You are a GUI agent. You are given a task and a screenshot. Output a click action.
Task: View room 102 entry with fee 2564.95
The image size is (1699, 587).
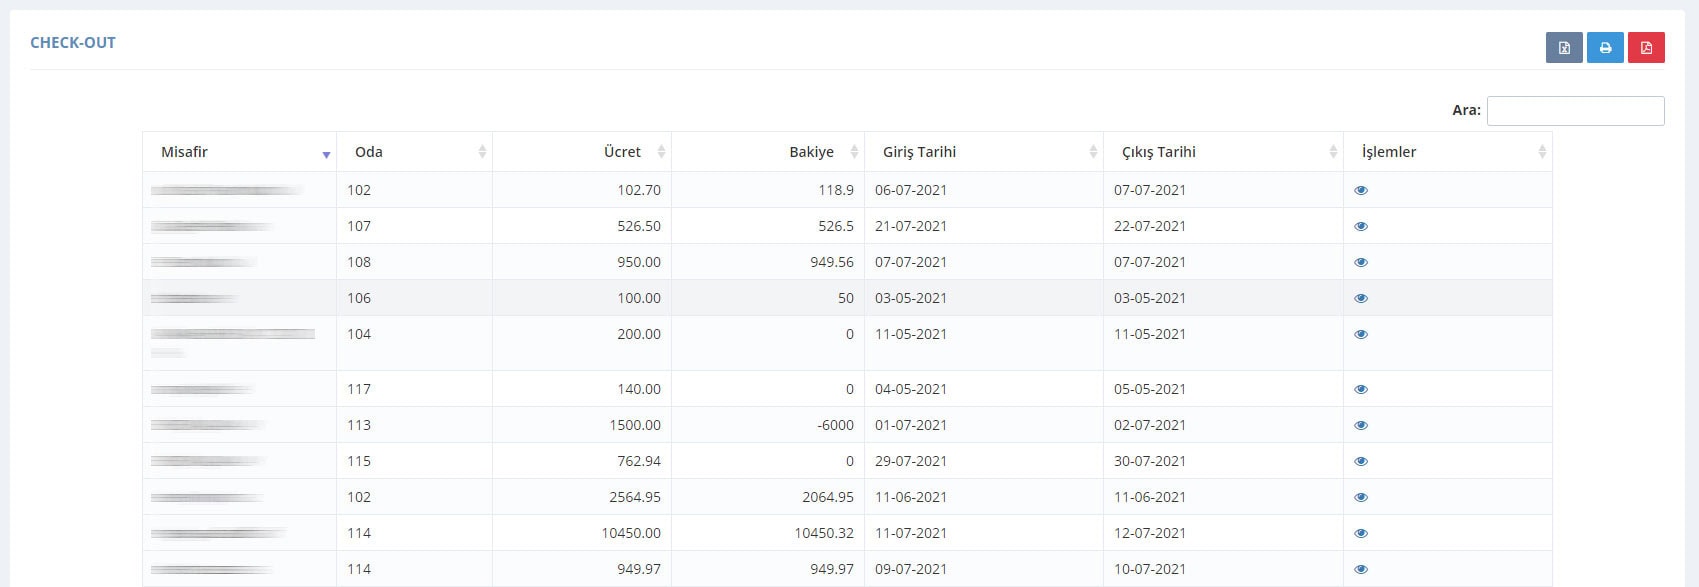(x=1361, y=497)
